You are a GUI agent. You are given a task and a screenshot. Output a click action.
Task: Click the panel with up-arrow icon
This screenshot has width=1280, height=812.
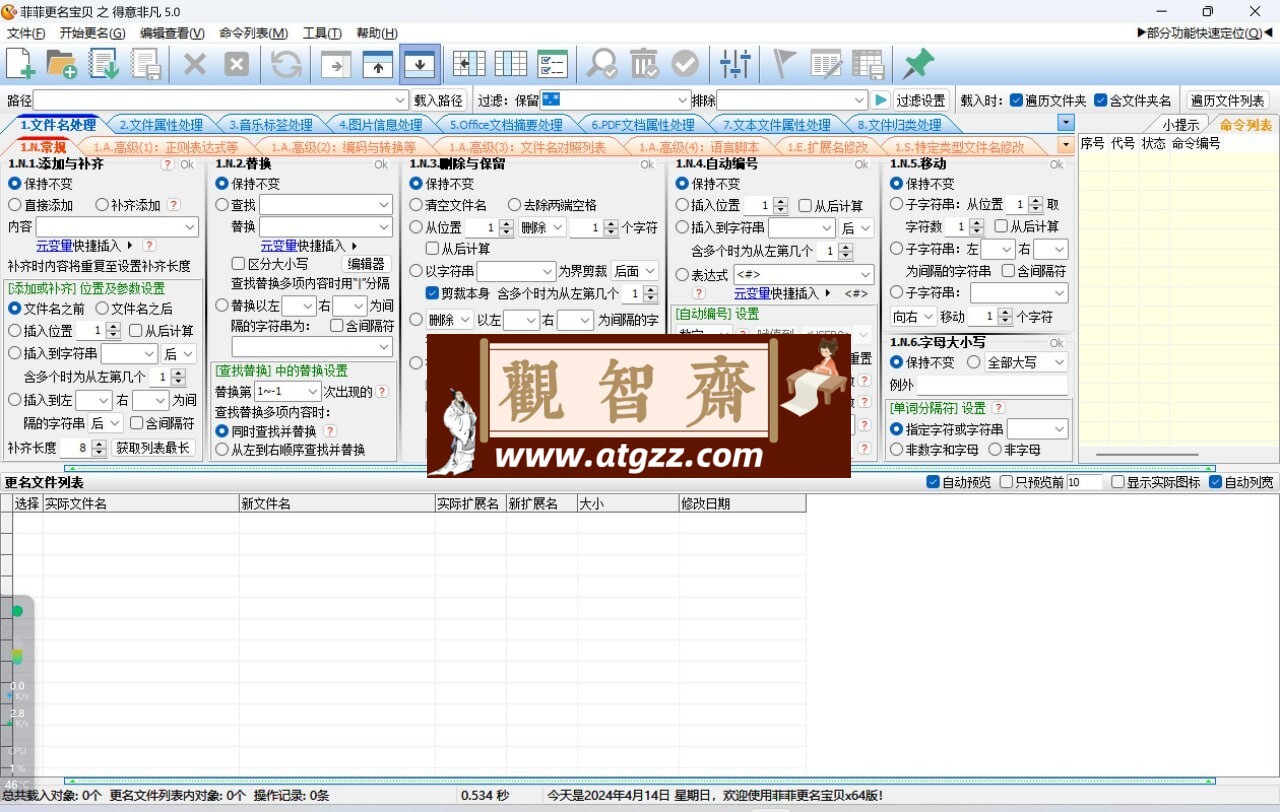(377, 65)
